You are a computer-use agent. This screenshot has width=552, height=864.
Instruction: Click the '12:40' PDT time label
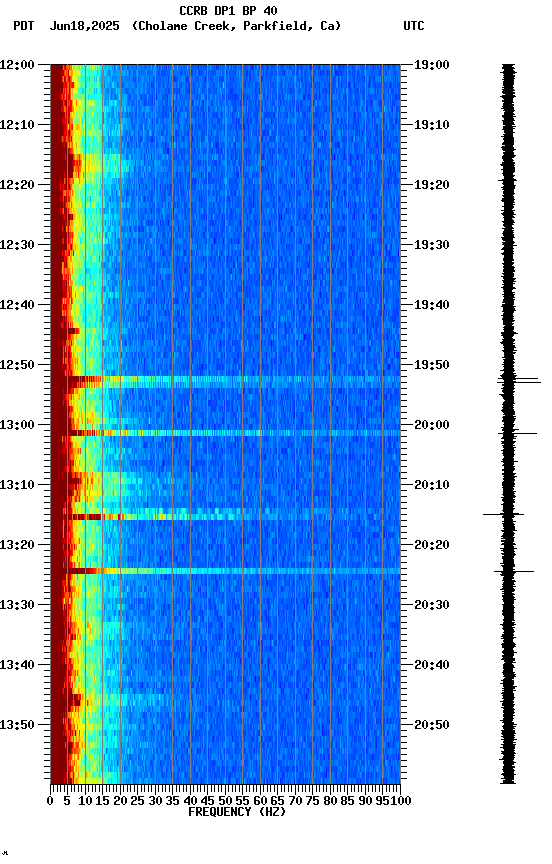[17, 305]
